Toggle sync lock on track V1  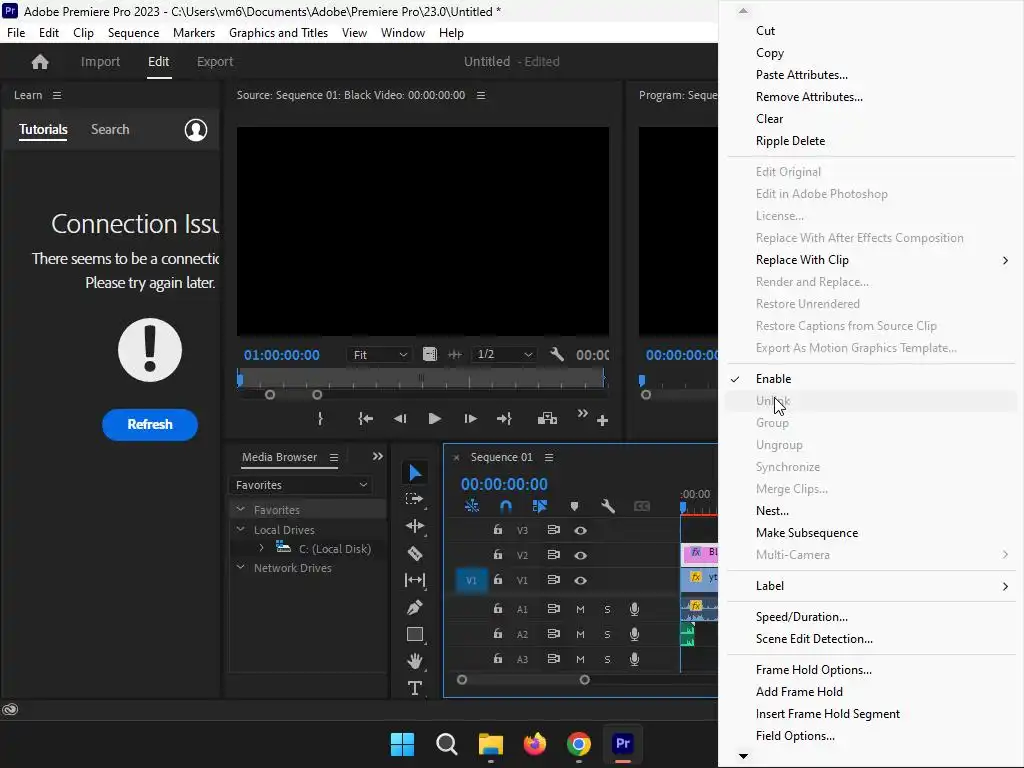553,580
